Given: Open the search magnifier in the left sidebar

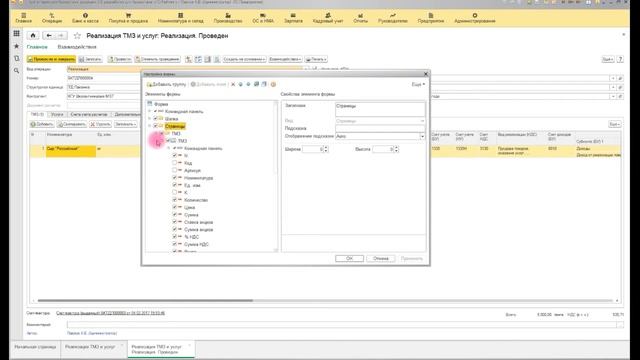Looking at the screenshot, I should coord(16,71).
